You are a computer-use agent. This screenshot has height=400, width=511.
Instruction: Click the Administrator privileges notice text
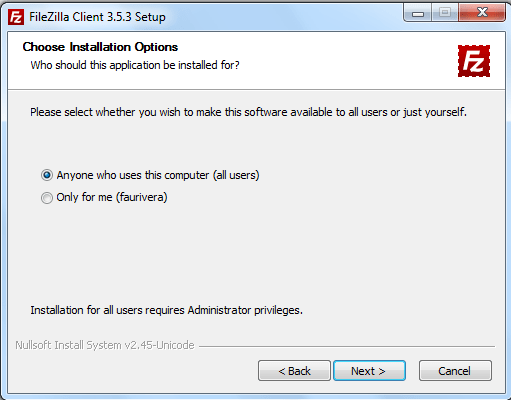(x=166, y=310)
